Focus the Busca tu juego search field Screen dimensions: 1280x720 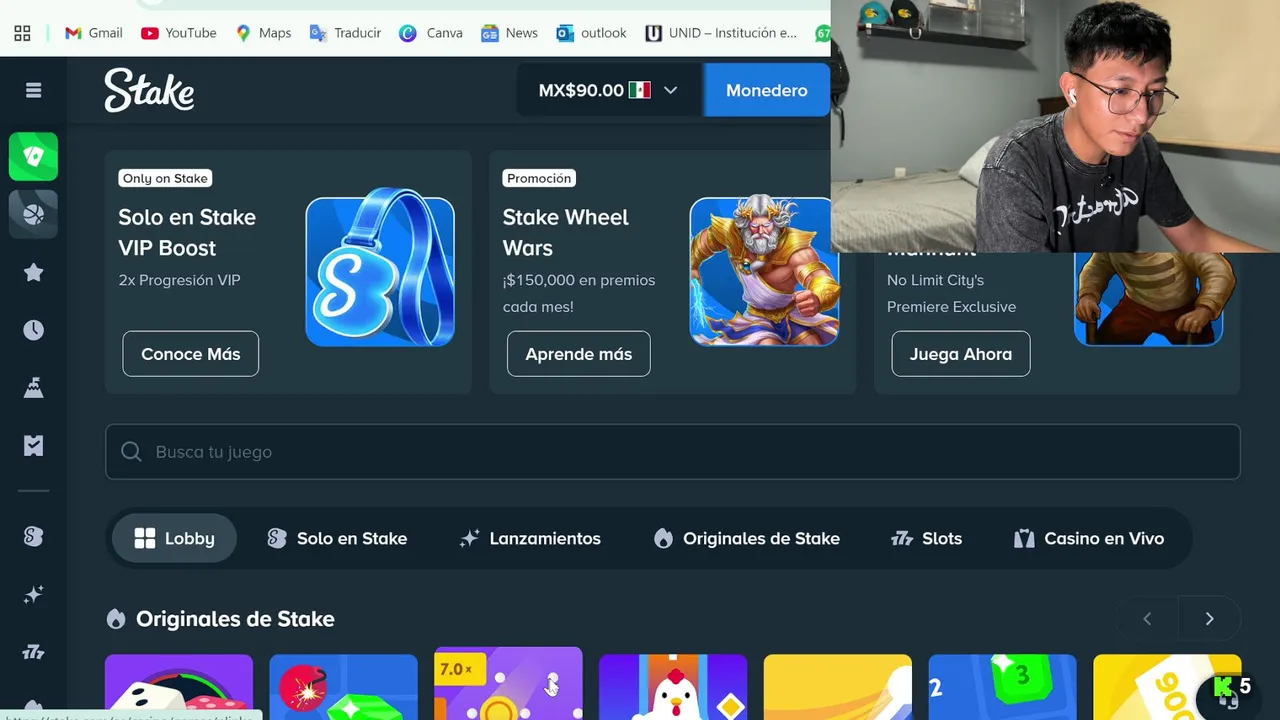[x=673, y=452]
